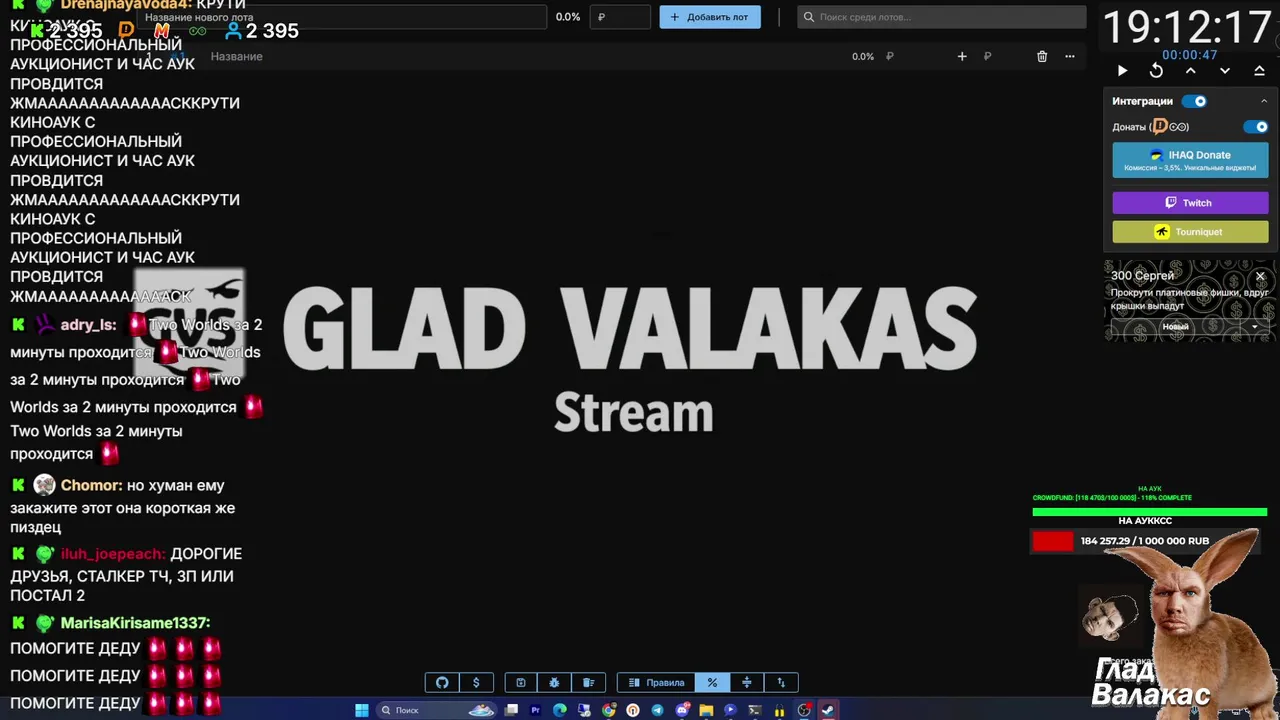Click the Название нового лота field
The width and height of the screenshot is (1280, 720).
tap(343, 17)
